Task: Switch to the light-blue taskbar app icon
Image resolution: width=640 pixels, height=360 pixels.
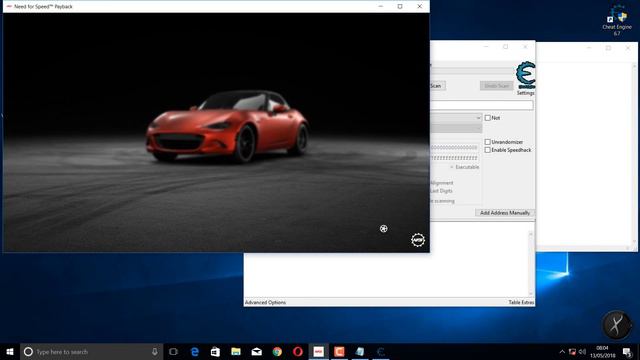Action: point(360,351)
